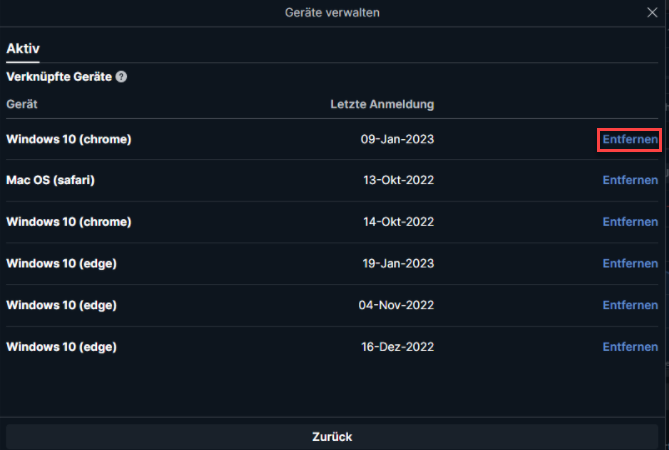Click Entfernen for the 04-Nov-2022 Edge device

(x=630, y=305)
